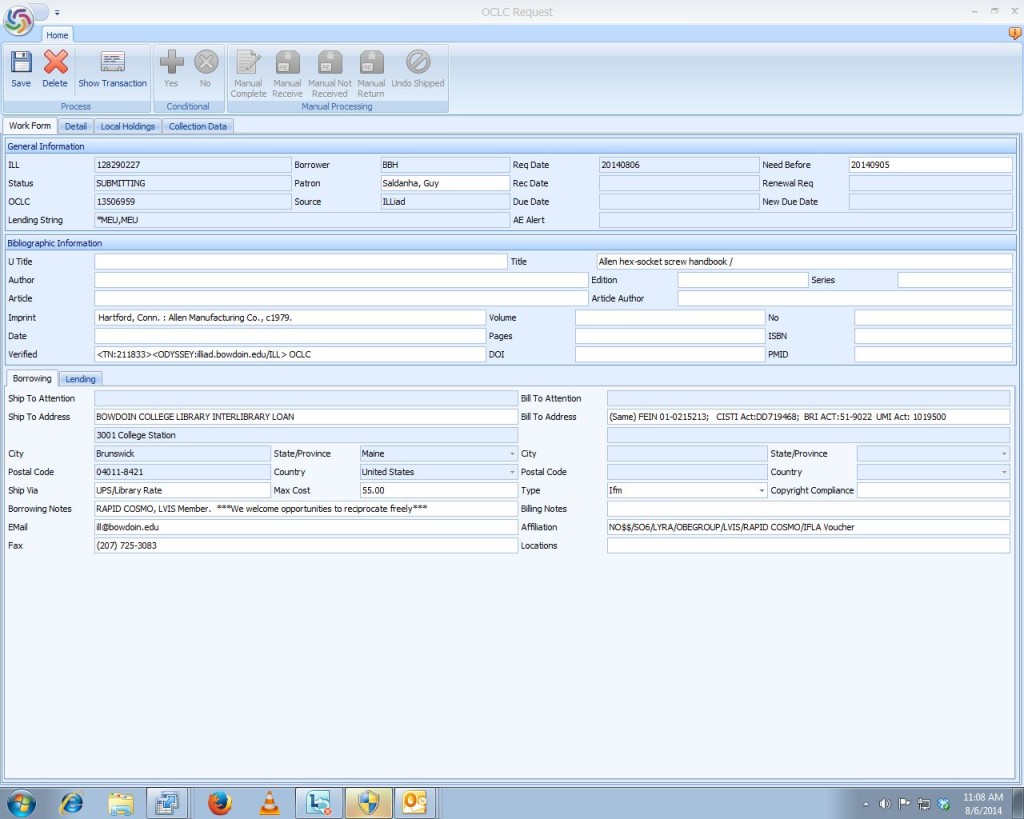
Task: Click the Status value SUBMITTING
Action: tap(193, 183)
